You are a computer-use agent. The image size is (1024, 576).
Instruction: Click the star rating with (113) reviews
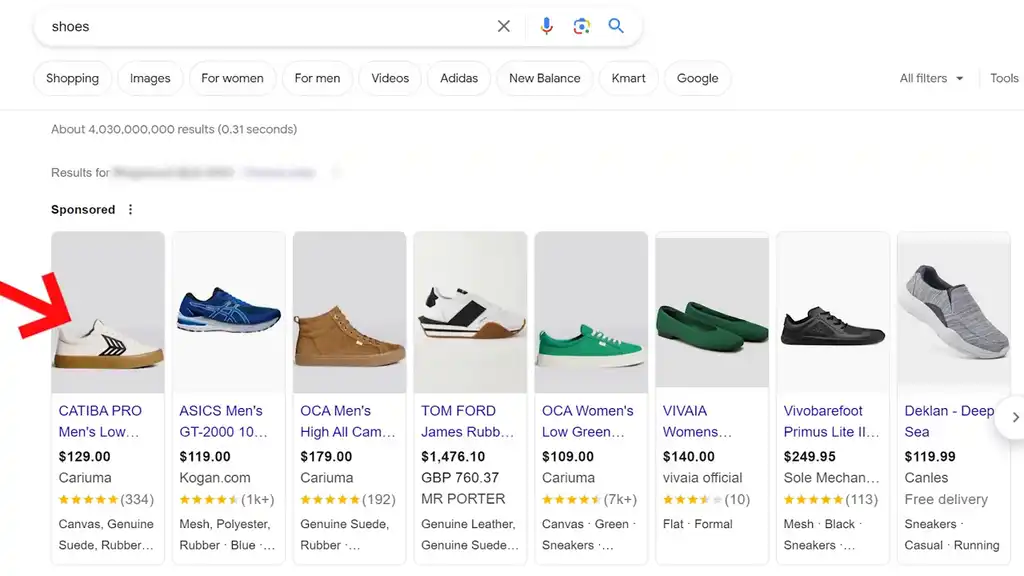coord(831,500)
